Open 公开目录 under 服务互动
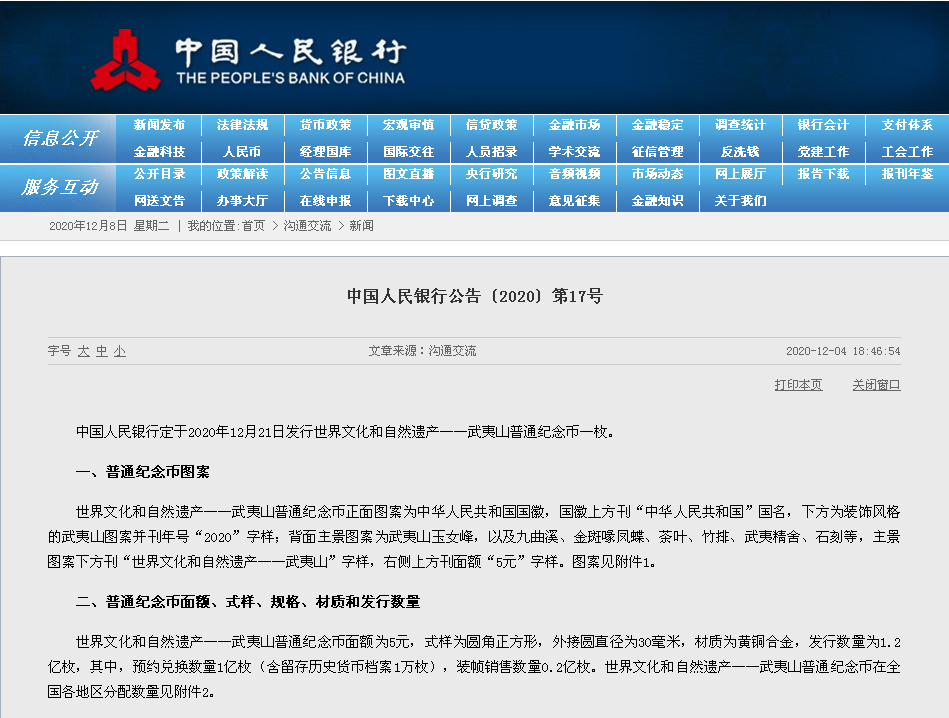 [159, 174]
